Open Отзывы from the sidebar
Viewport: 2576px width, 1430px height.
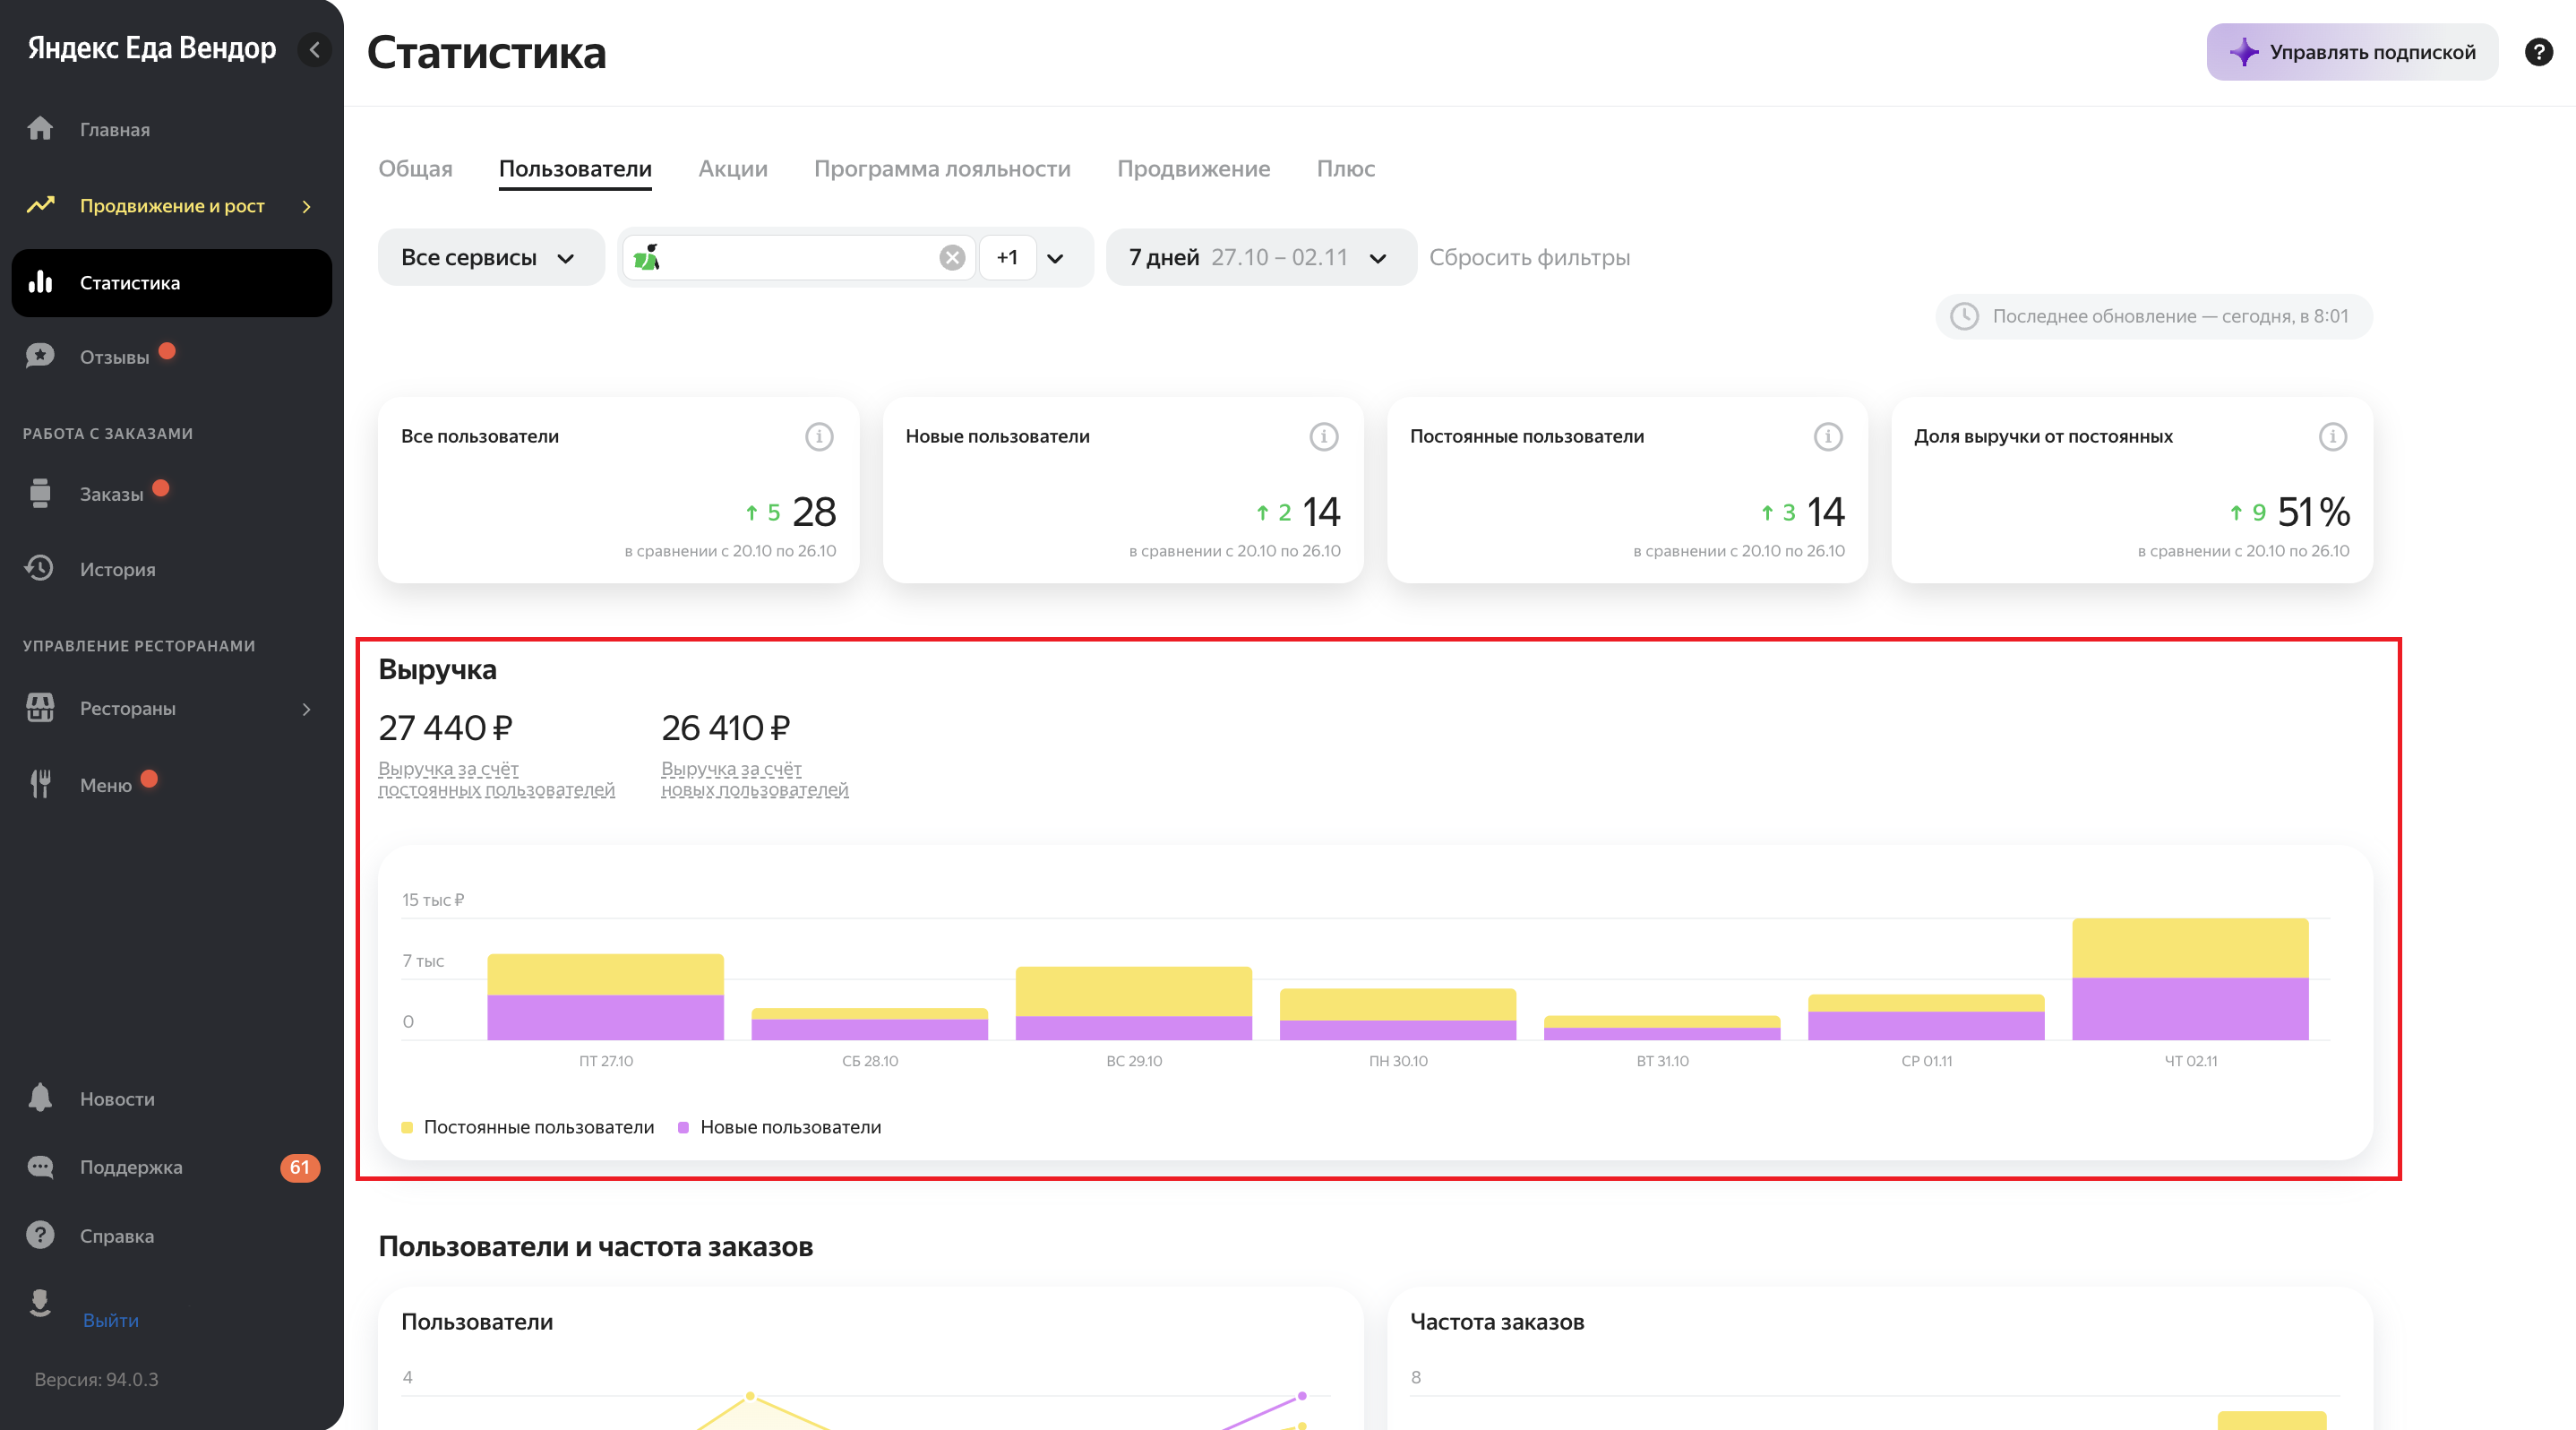click(x=114, y=357)
